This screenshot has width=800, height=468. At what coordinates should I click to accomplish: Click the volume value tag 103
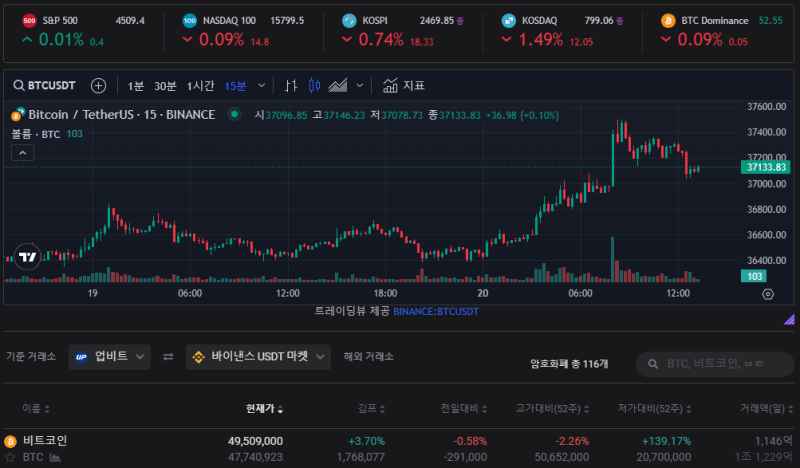[x=754, y=277]
